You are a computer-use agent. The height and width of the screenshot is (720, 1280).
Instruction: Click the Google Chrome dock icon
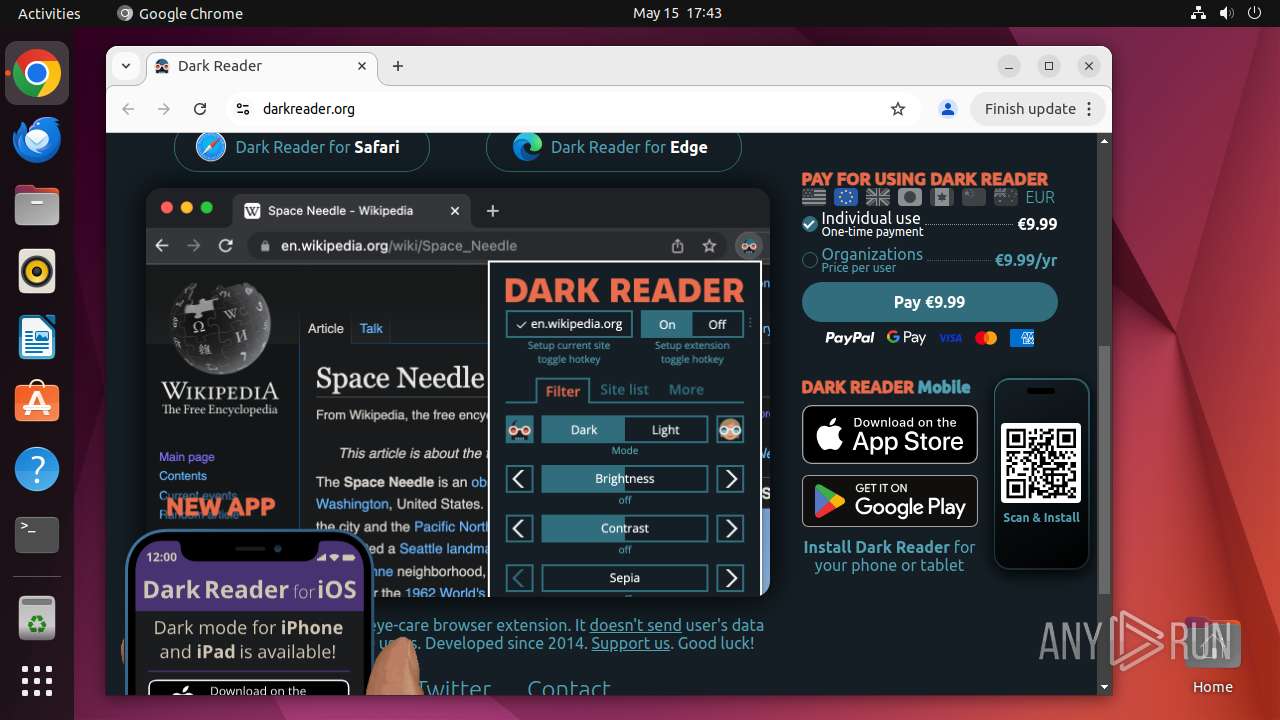tap(37, 74)
